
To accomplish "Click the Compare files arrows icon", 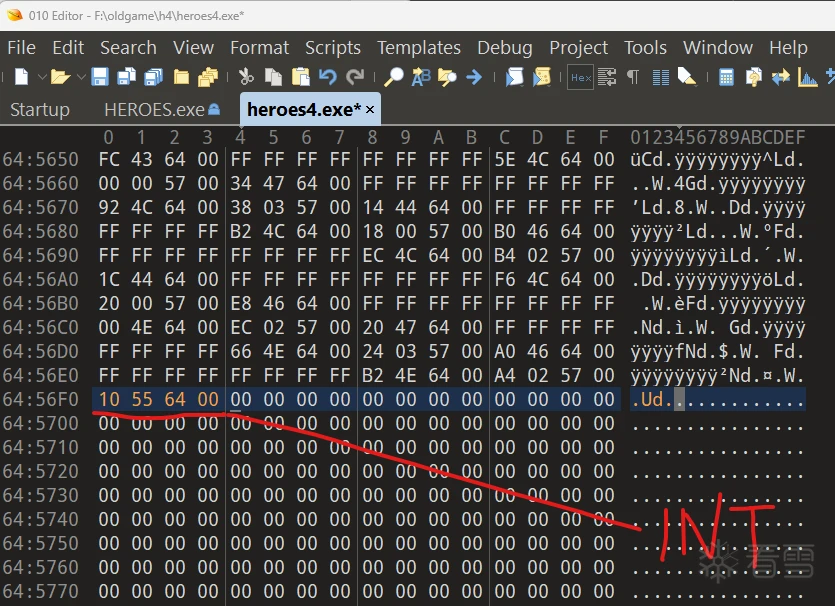I will point(781,78).
